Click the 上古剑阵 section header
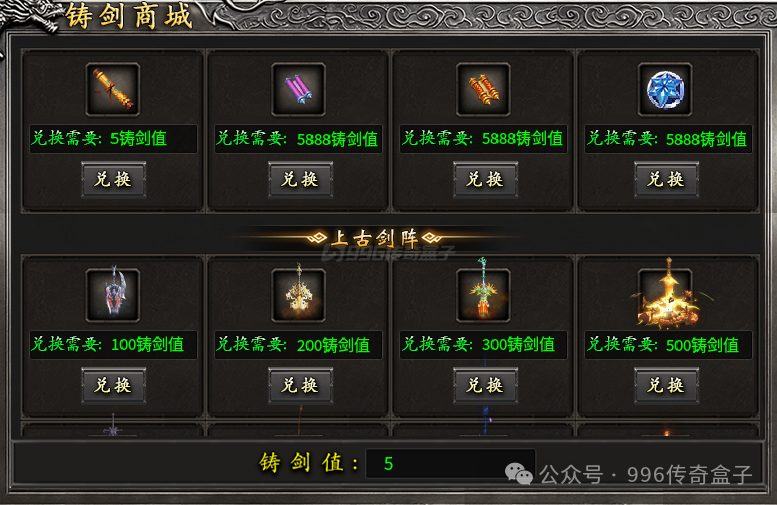777x505 pixels. 374,238
